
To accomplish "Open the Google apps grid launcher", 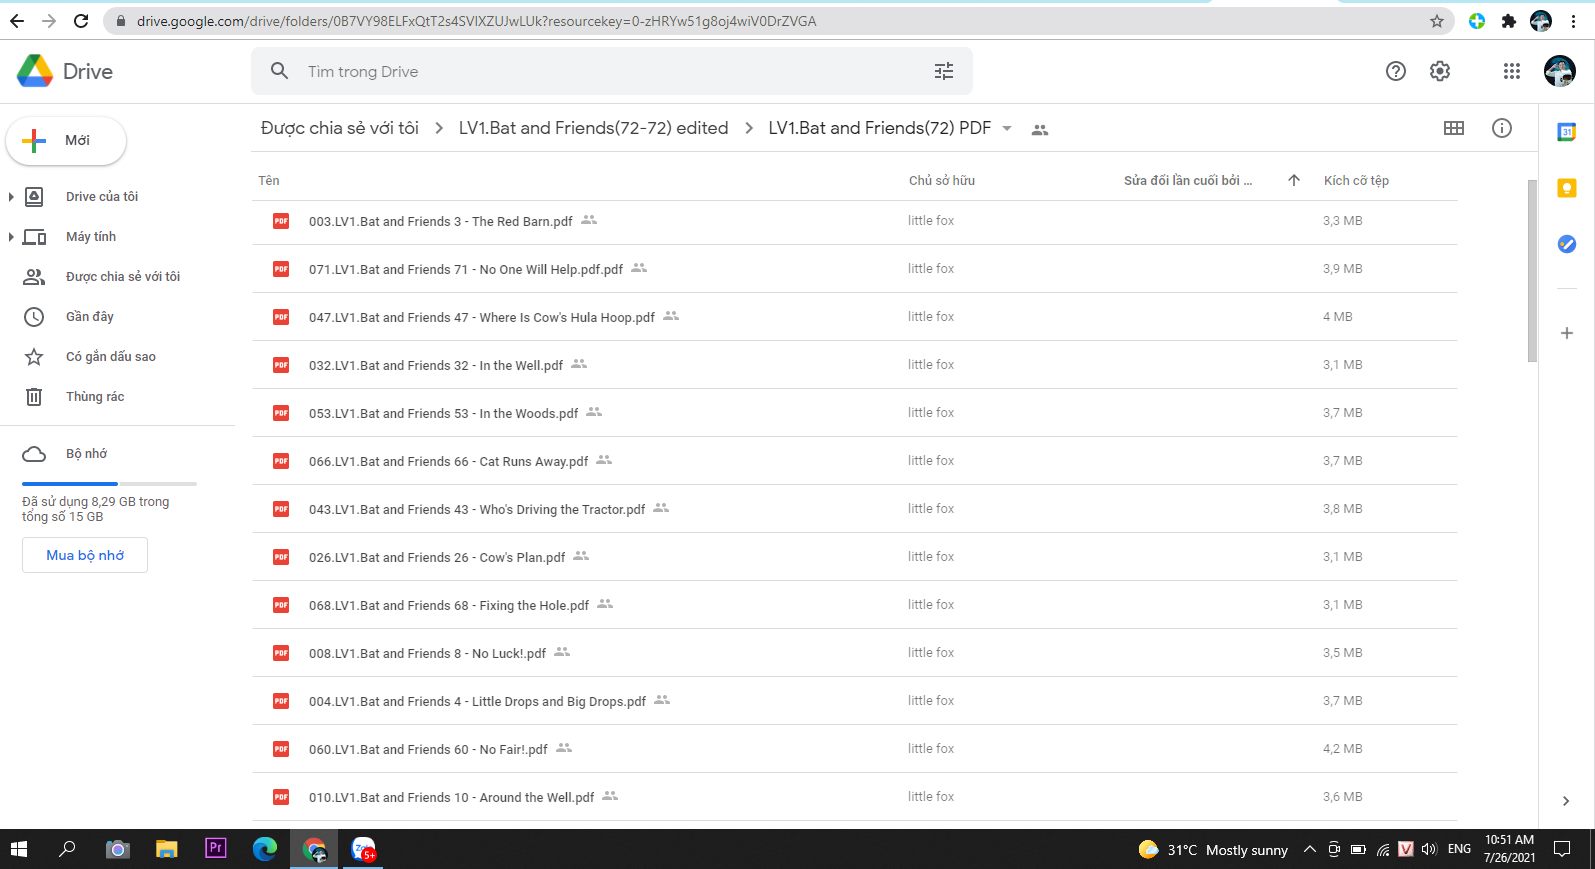I will tap(1511, 71).
